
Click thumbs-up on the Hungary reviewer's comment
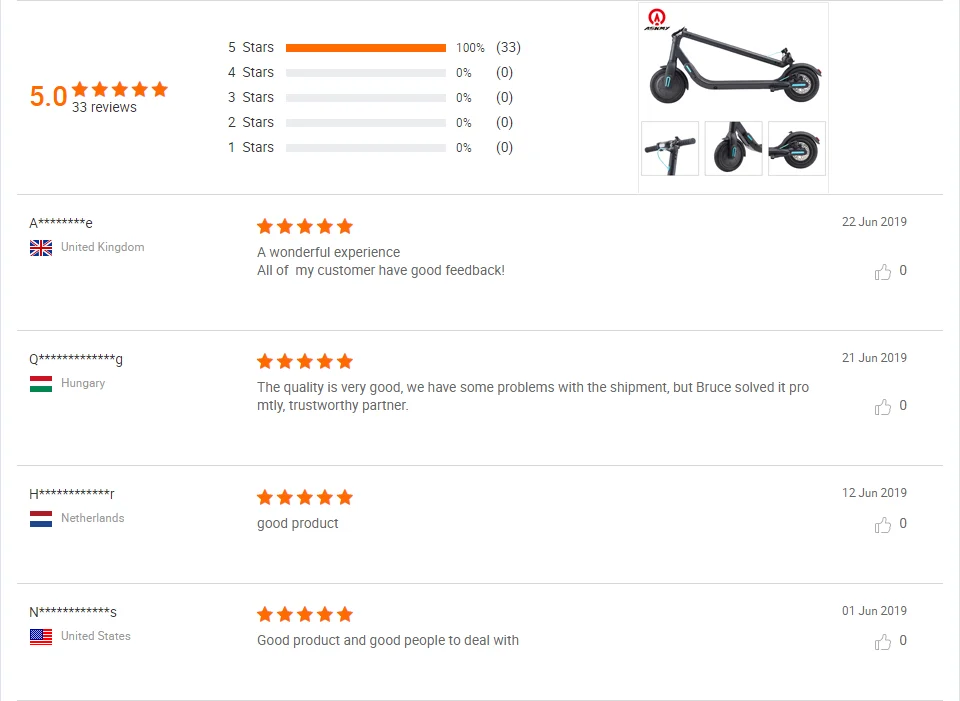[x=883, y=407]
